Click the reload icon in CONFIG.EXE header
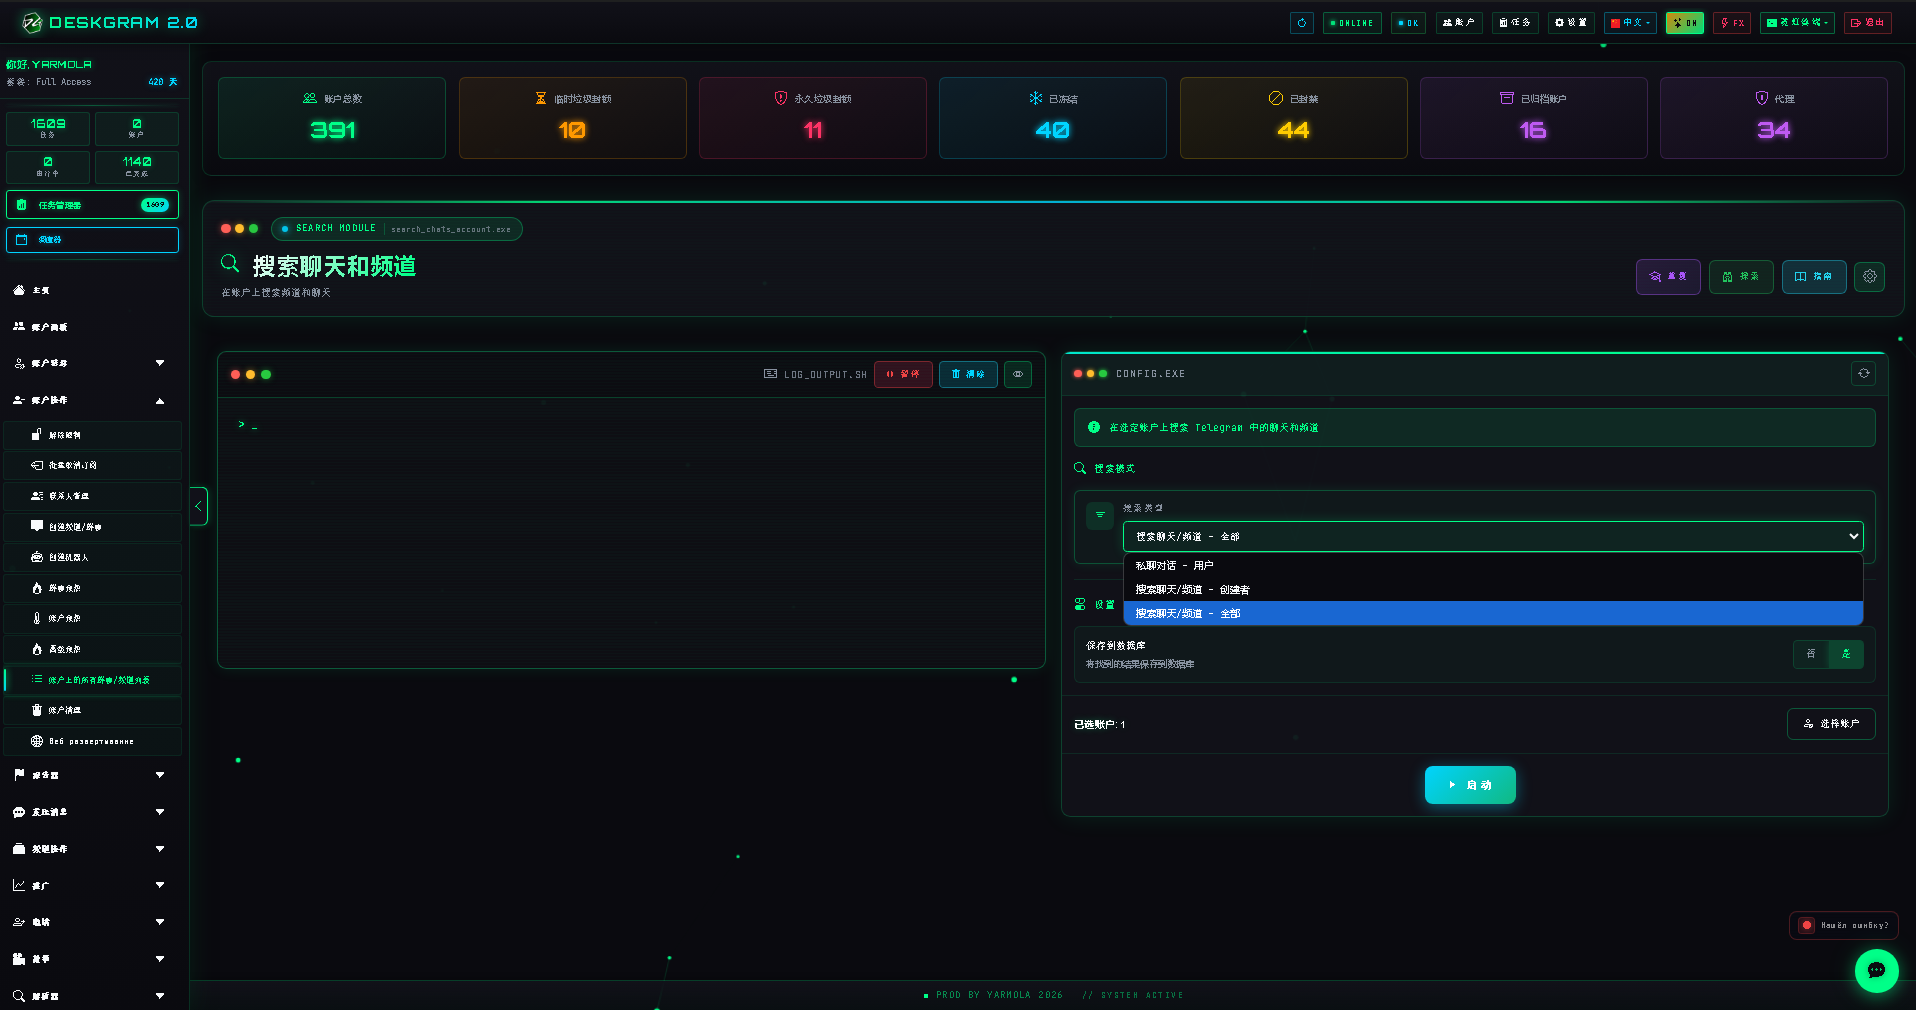Screen dimensions: 1916x1010 pos(1863,374)
